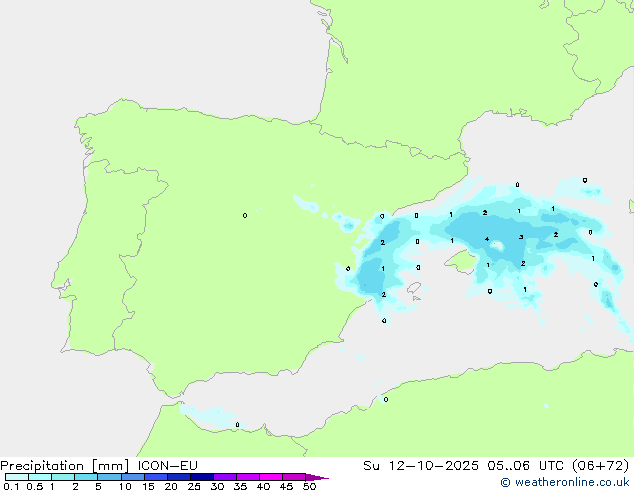Click the 'ICON-EU' model label
Image resolution: width=634 pixels, height=490 pixels.
pos(167,466)
